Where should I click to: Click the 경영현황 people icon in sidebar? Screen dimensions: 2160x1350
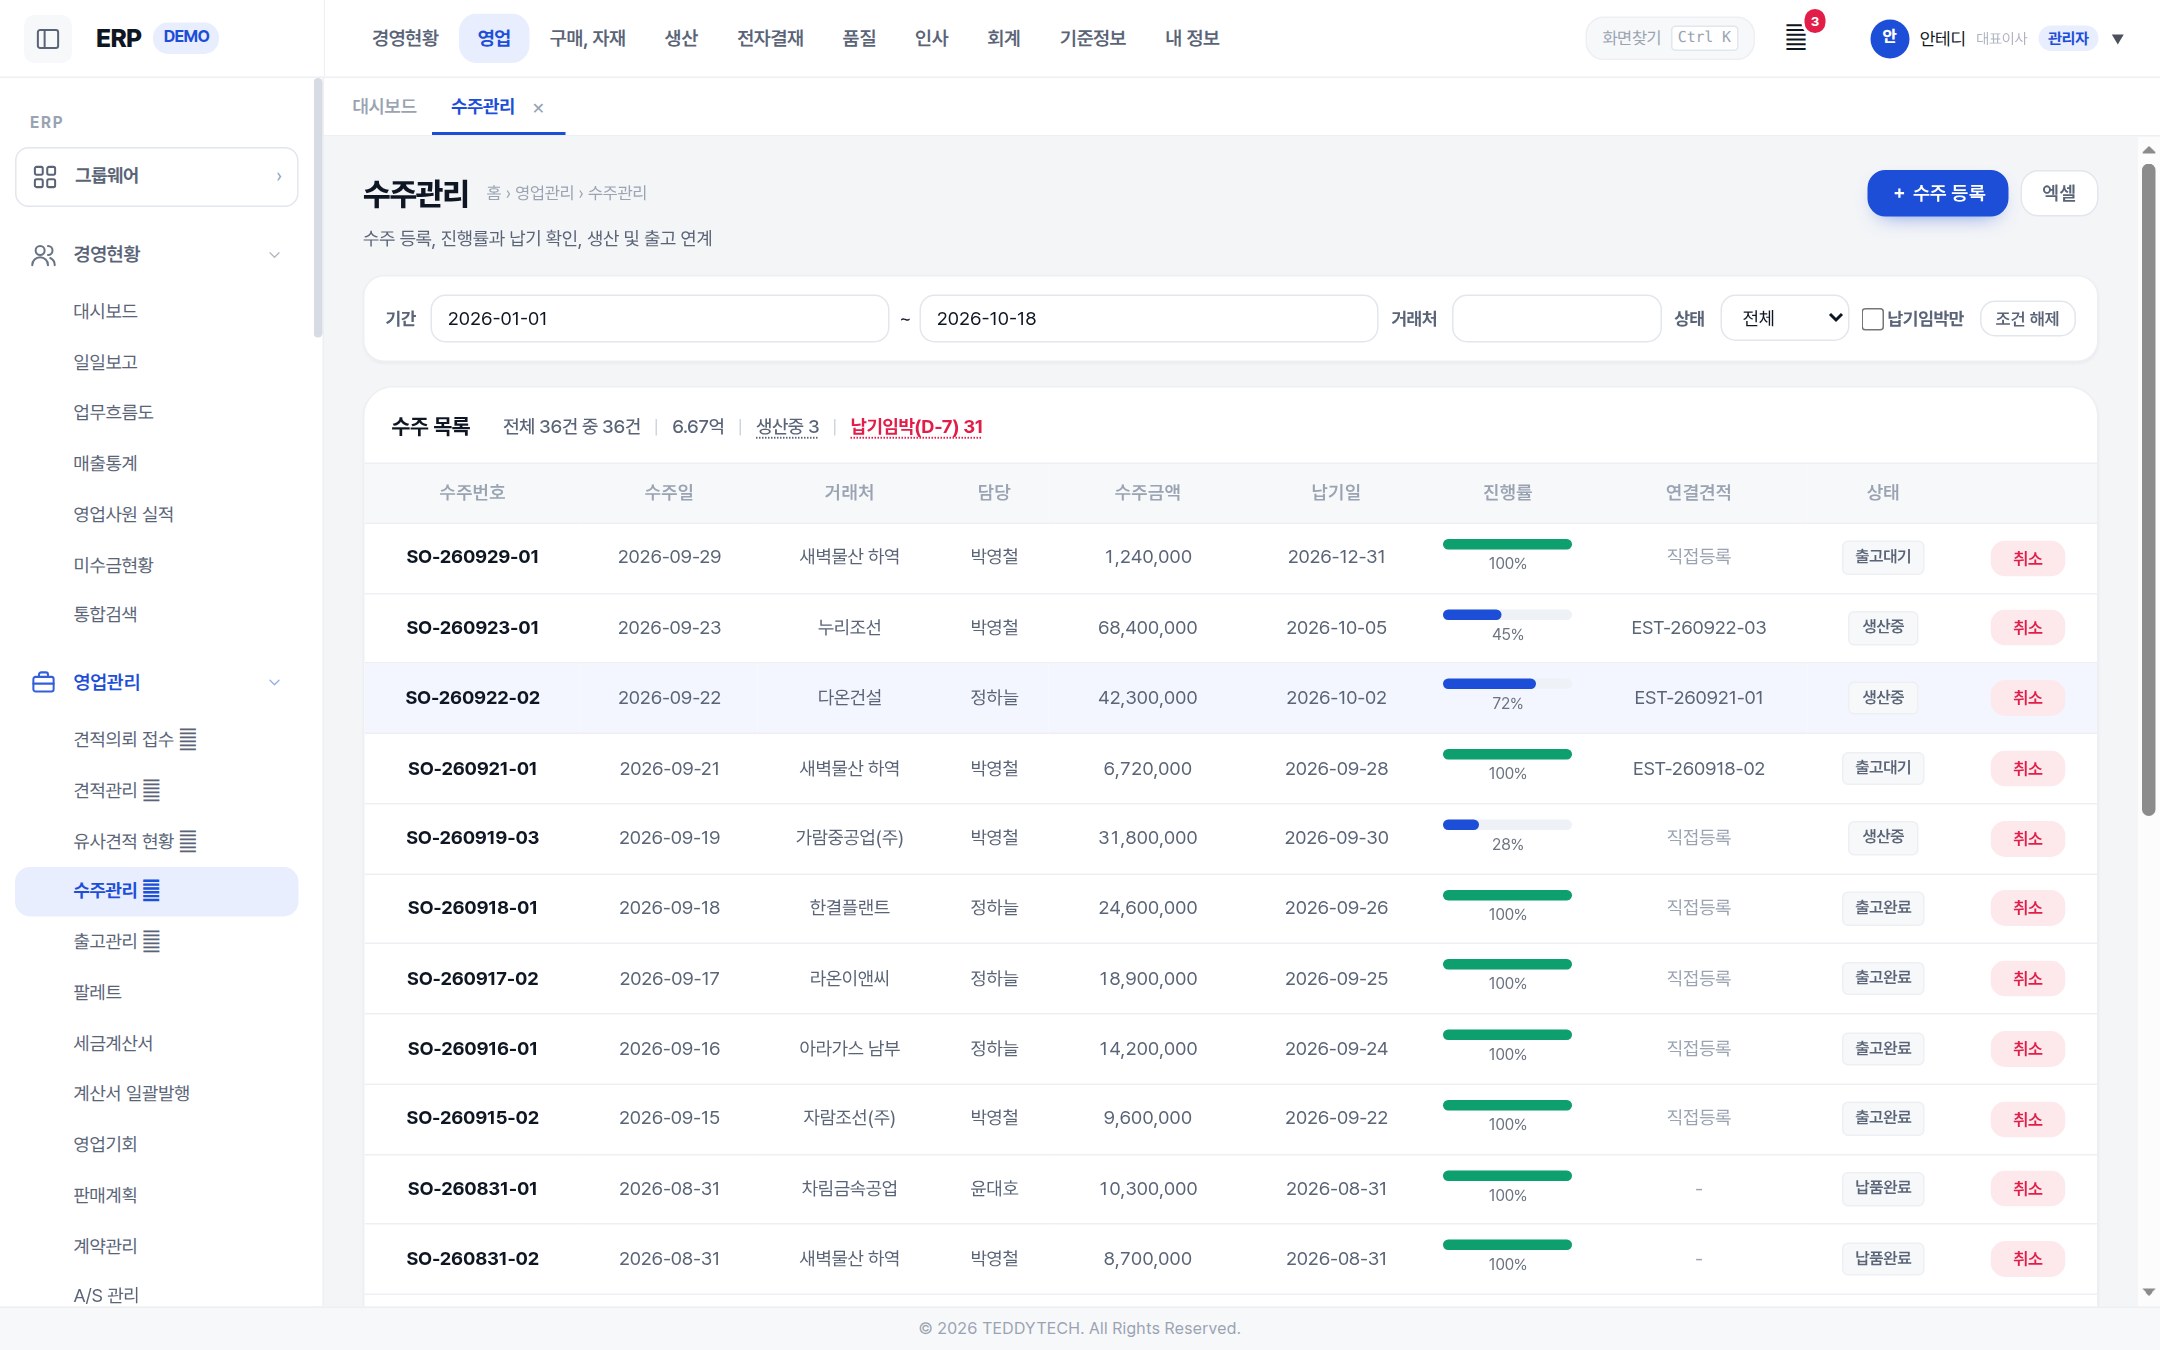tap(44, 255)
